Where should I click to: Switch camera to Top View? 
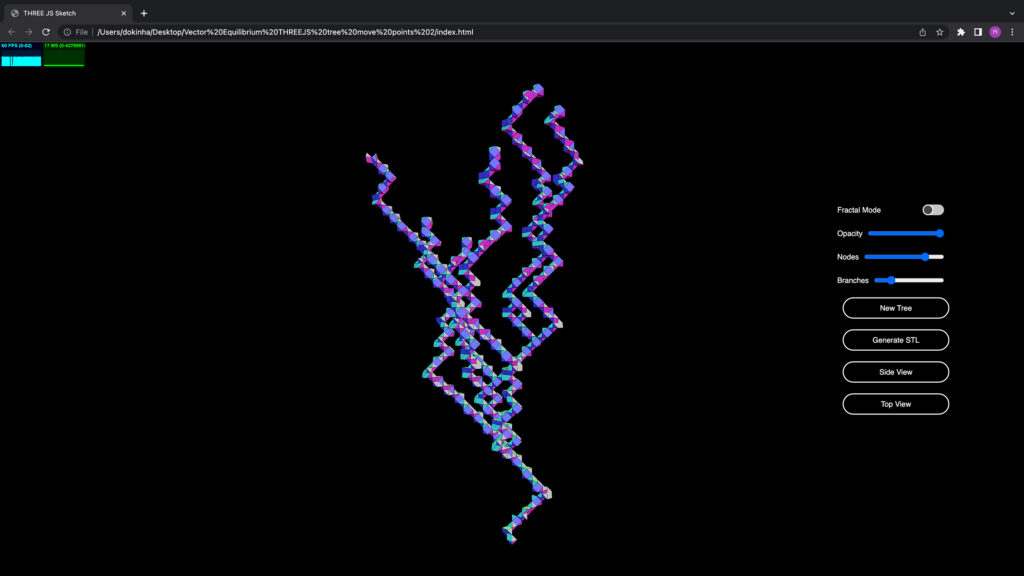tap(895, 403)
